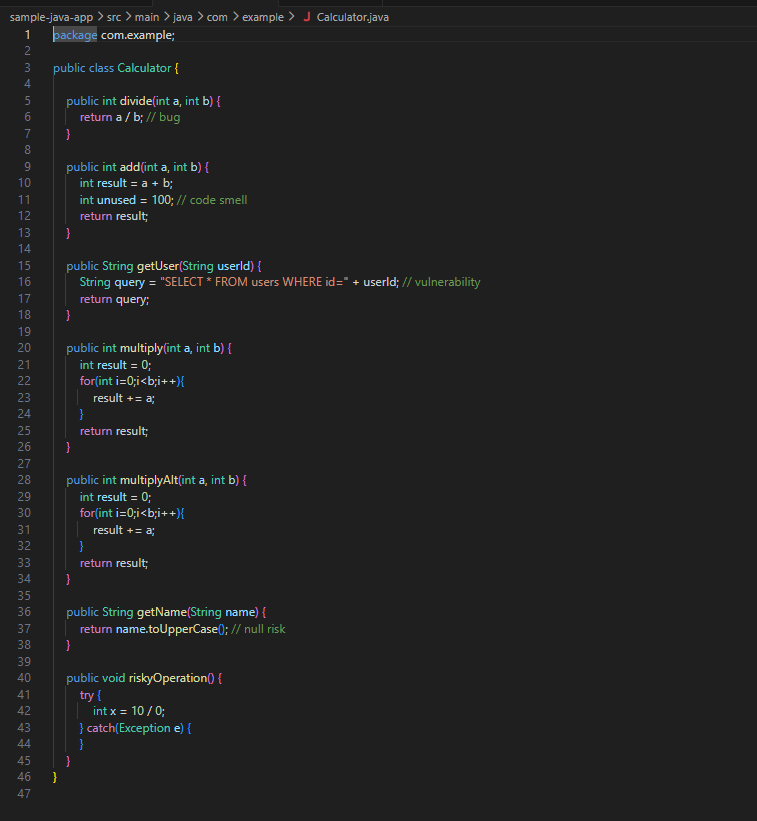The height and width of the screenshot is (821, 757).
Task: Click the // code smell comment
Action: 212,200
